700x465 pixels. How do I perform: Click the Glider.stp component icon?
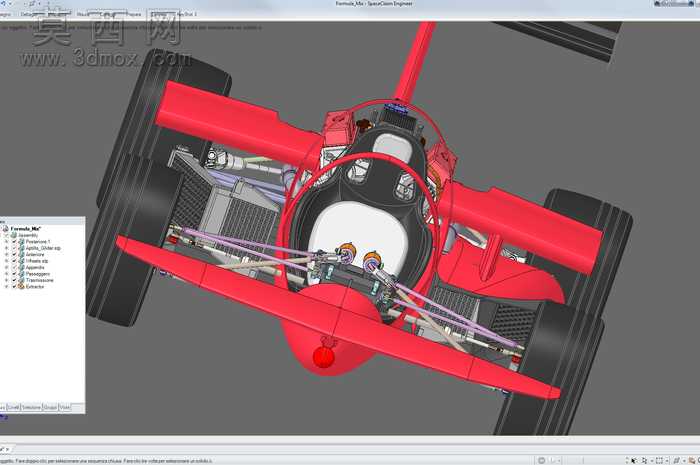(21, 248)
